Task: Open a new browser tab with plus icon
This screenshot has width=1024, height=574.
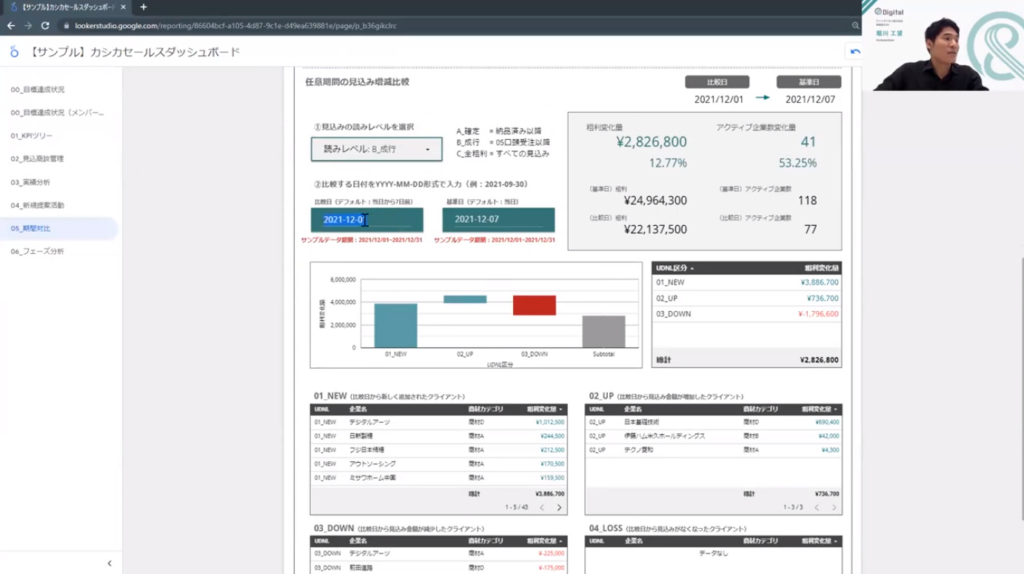Action: click(143, 7)
